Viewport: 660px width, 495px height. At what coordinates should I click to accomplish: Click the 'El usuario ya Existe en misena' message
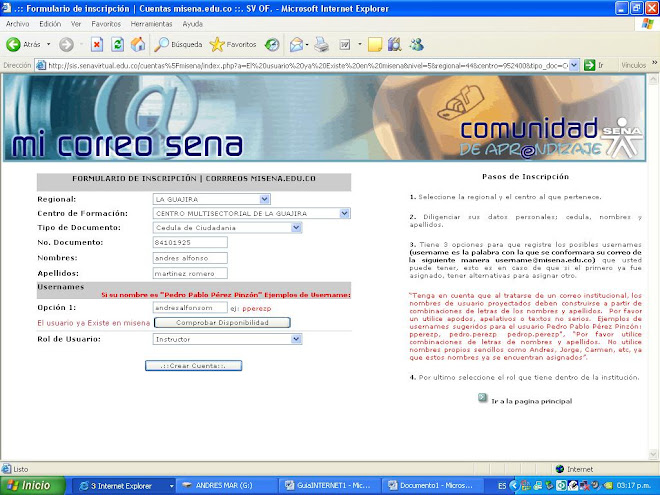point(93,323)
